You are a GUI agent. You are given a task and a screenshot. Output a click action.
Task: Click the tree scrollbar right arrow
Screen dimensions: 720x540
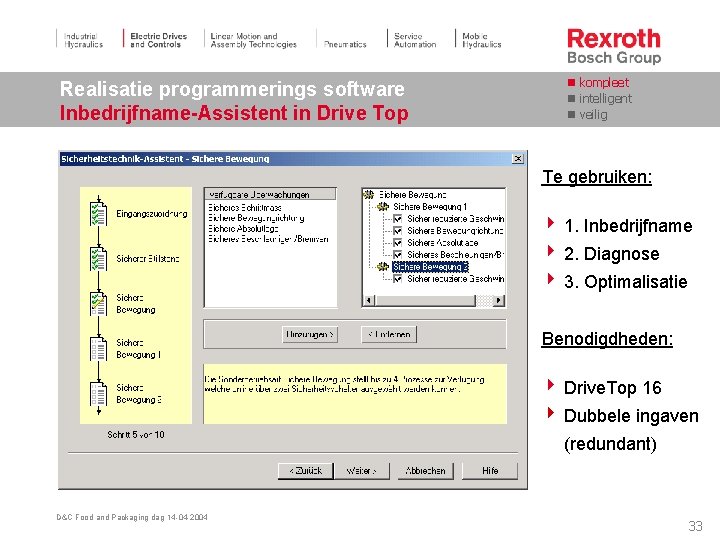pos(499,300)
